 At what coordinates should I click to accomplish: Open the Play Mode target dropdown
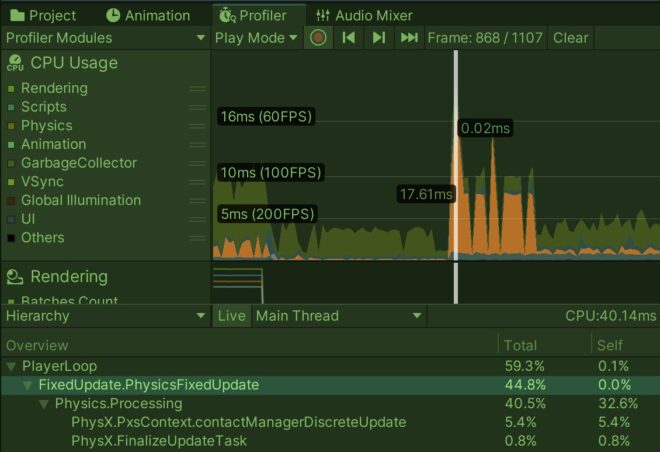[257, 38]
